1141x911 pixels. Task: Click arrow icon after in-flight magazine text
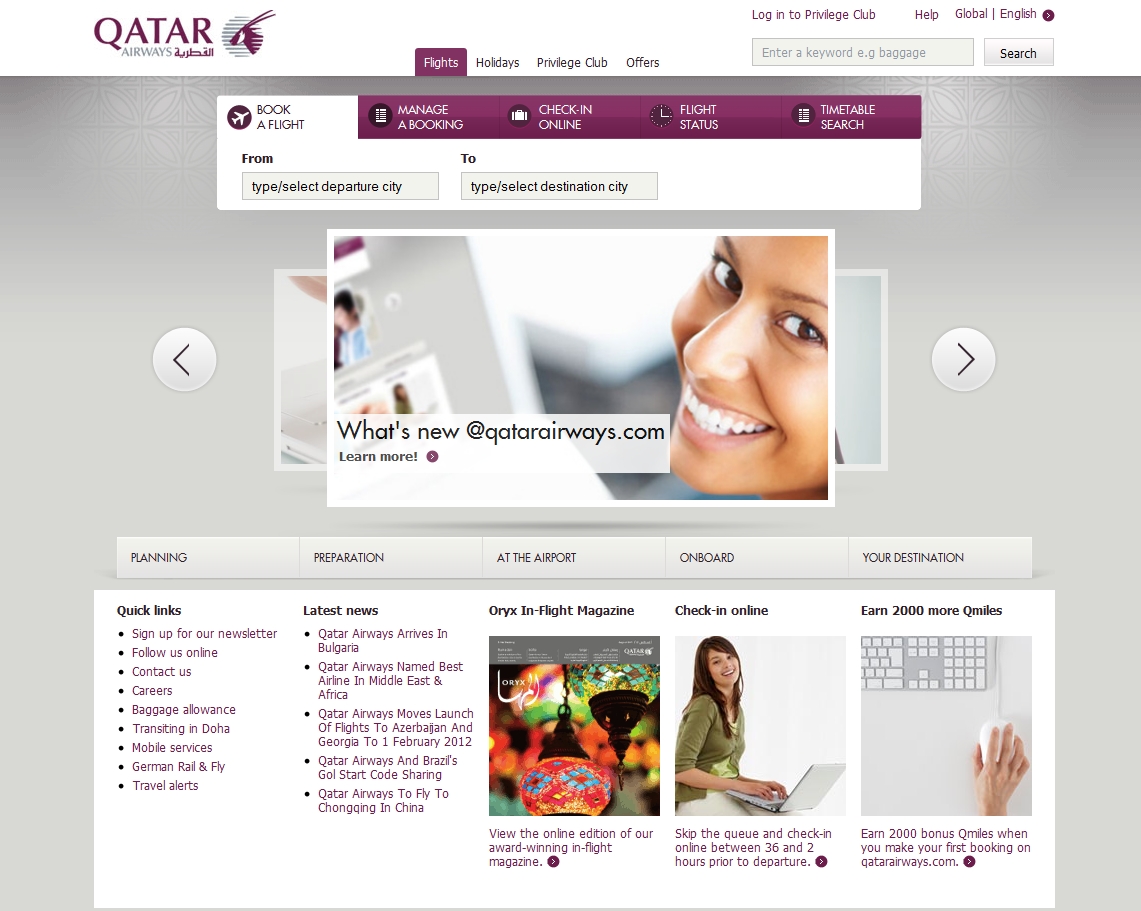click(x=554, y=862)
